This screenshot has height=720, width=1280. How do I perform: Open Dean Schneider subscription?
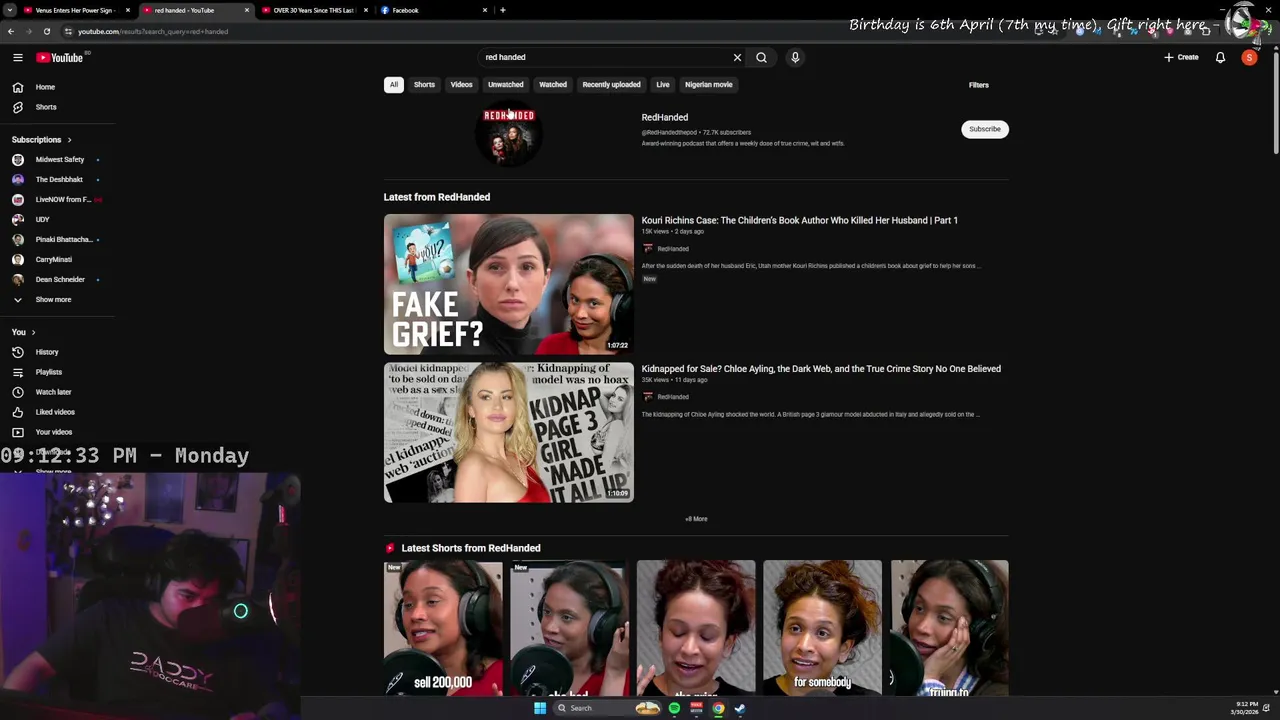point(58,280)
